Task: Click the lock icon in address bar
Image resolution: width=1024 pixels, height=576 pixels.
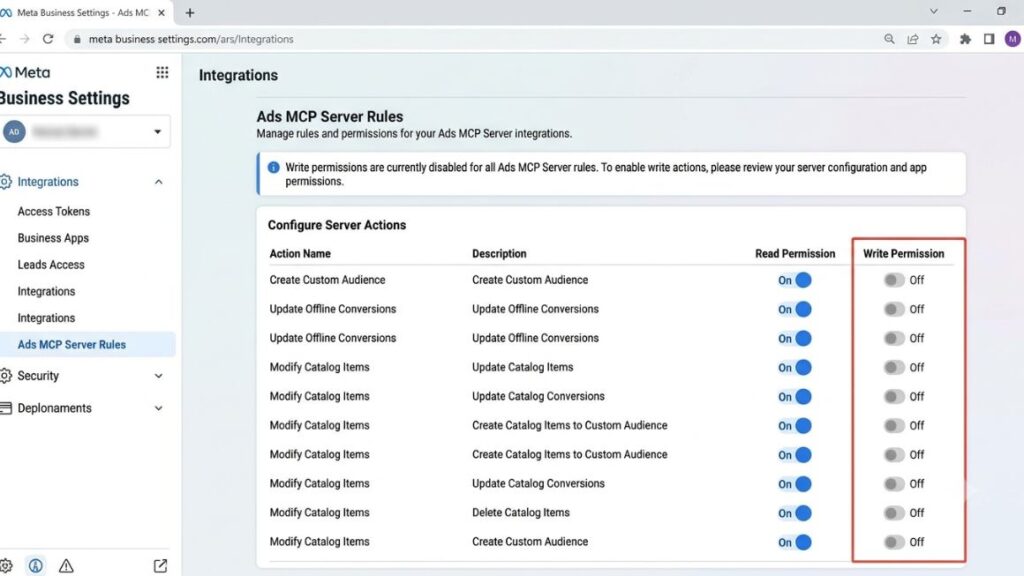Action: tap(77, 39)
